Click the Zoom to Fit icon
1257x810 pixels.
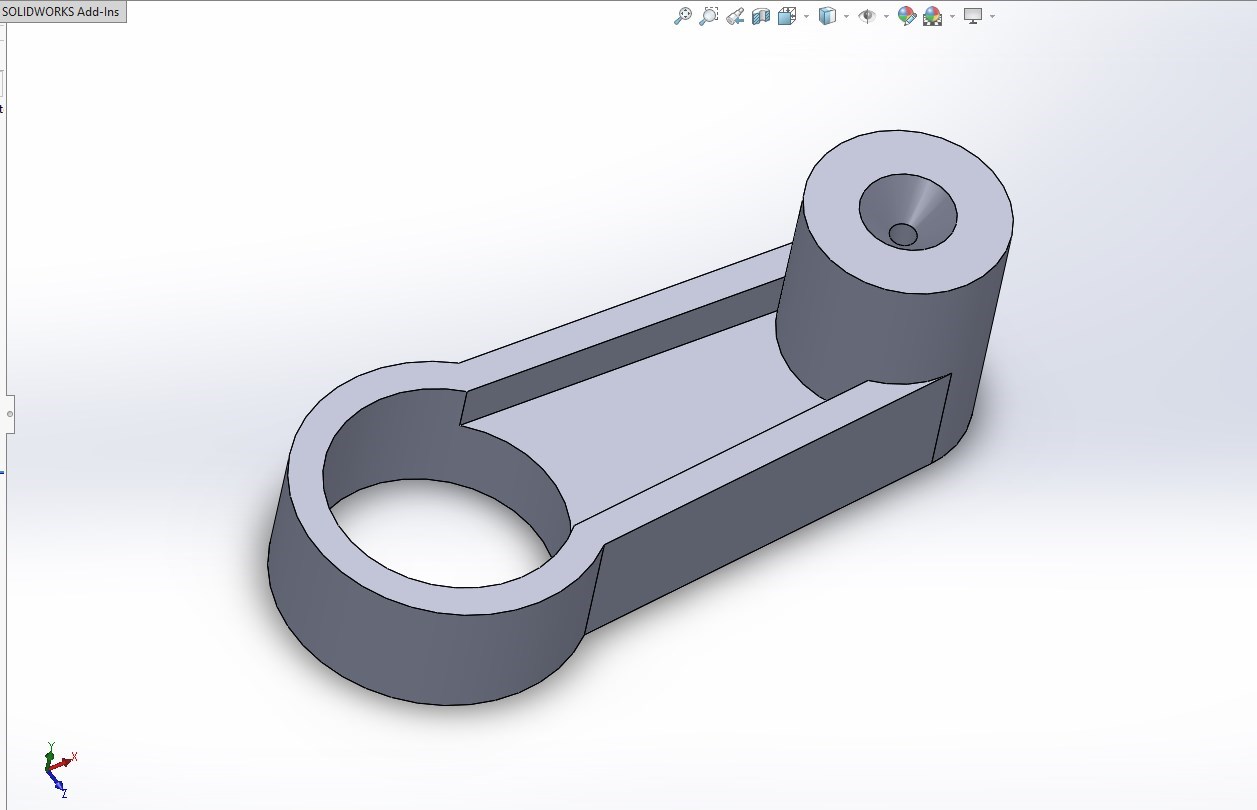(x=683, y=16)
